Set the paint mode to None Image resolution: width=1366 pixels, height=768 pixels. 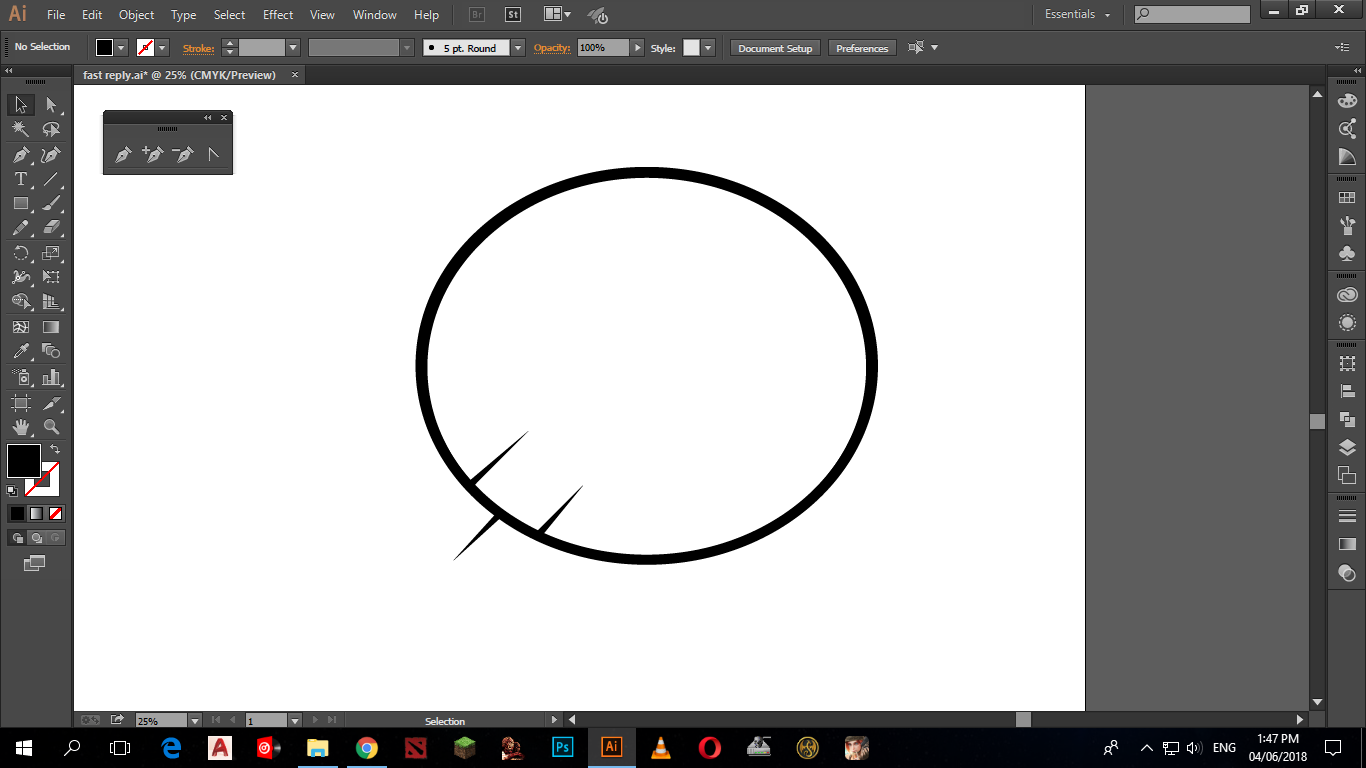56,513
